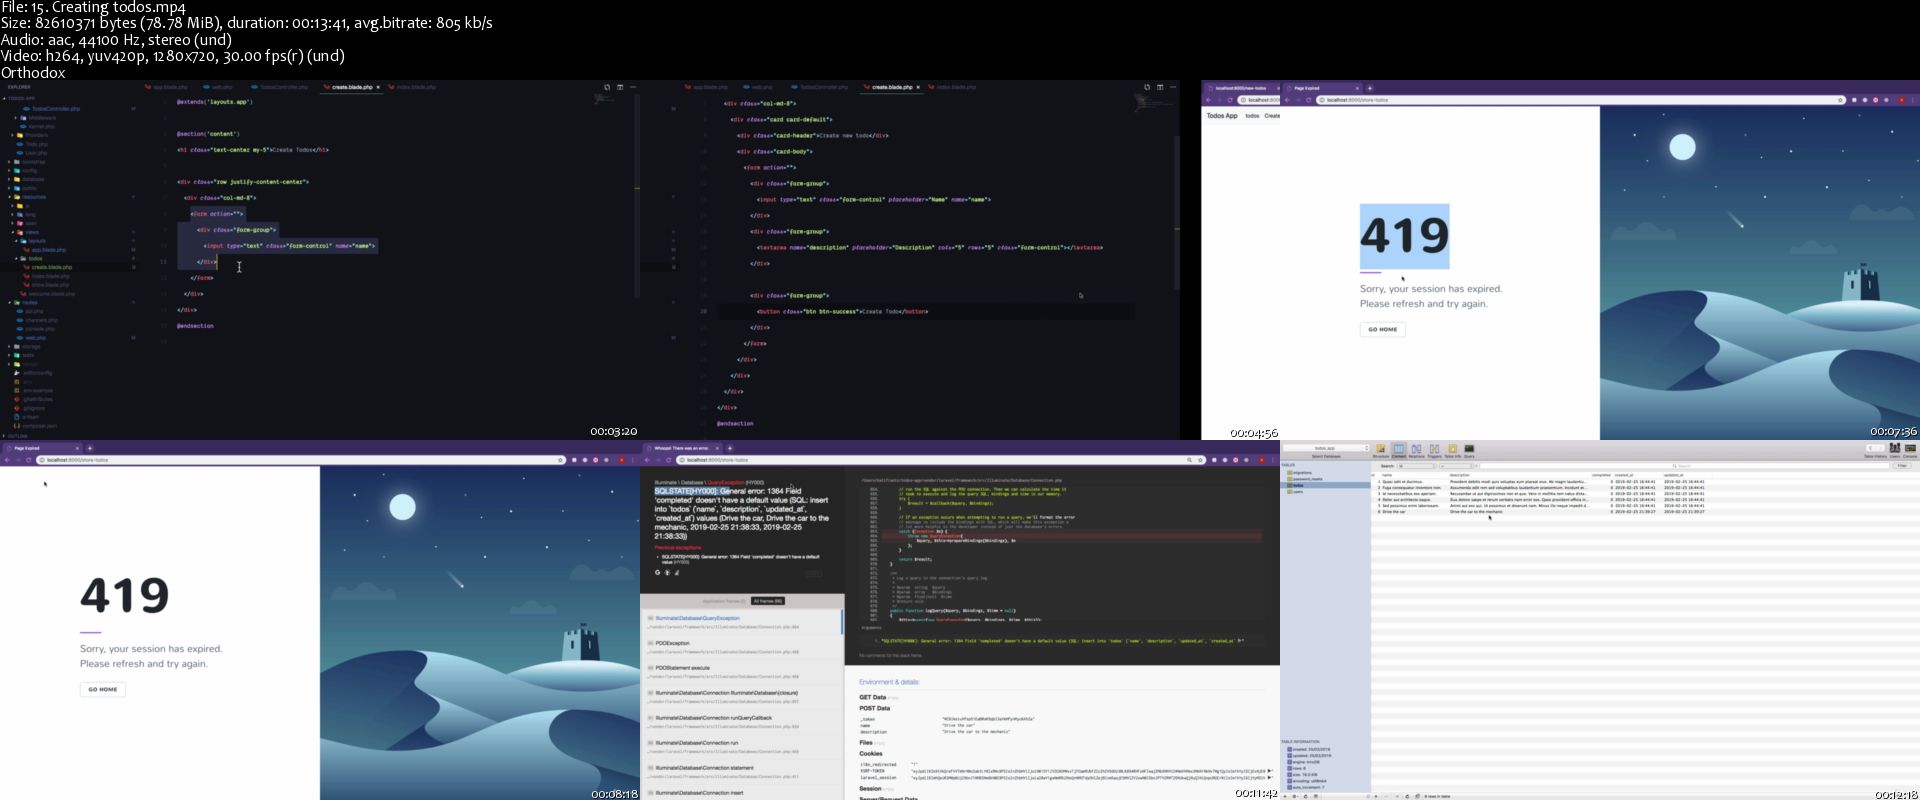Click GO HOME button in 00:07:36 frame
This screenshot has height=800, width=1920.
click(x=1383, y=329)
